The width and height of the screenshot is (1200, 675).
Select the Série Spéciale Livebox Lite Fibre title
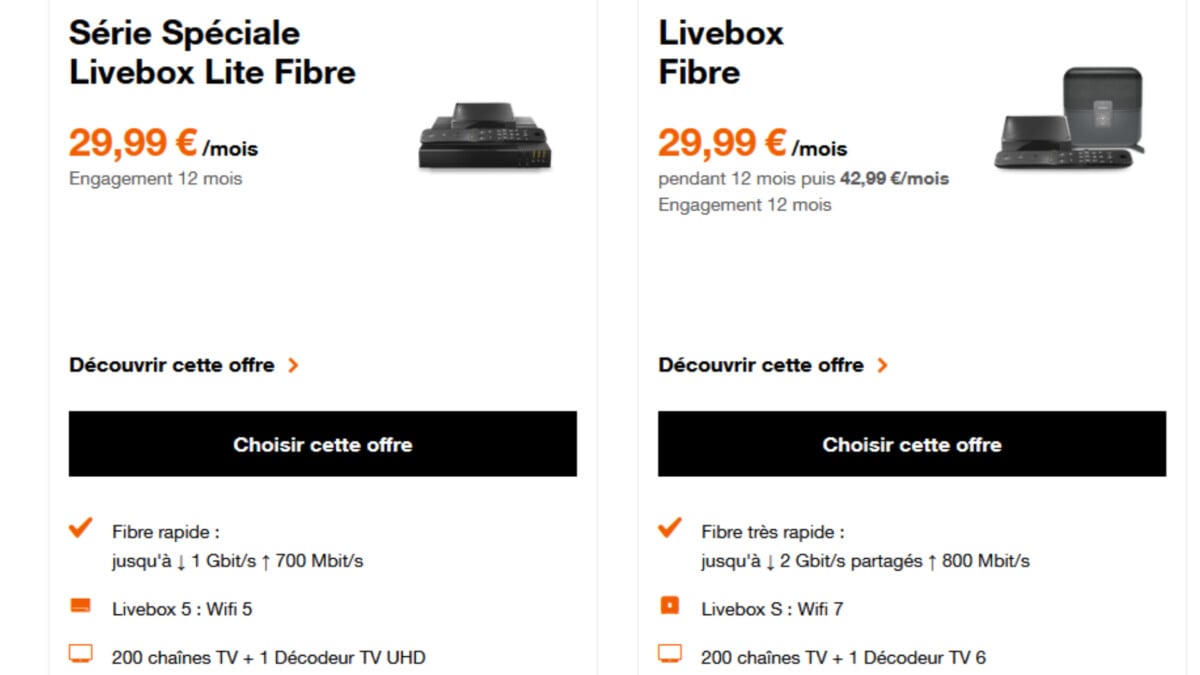click(210, 52)
